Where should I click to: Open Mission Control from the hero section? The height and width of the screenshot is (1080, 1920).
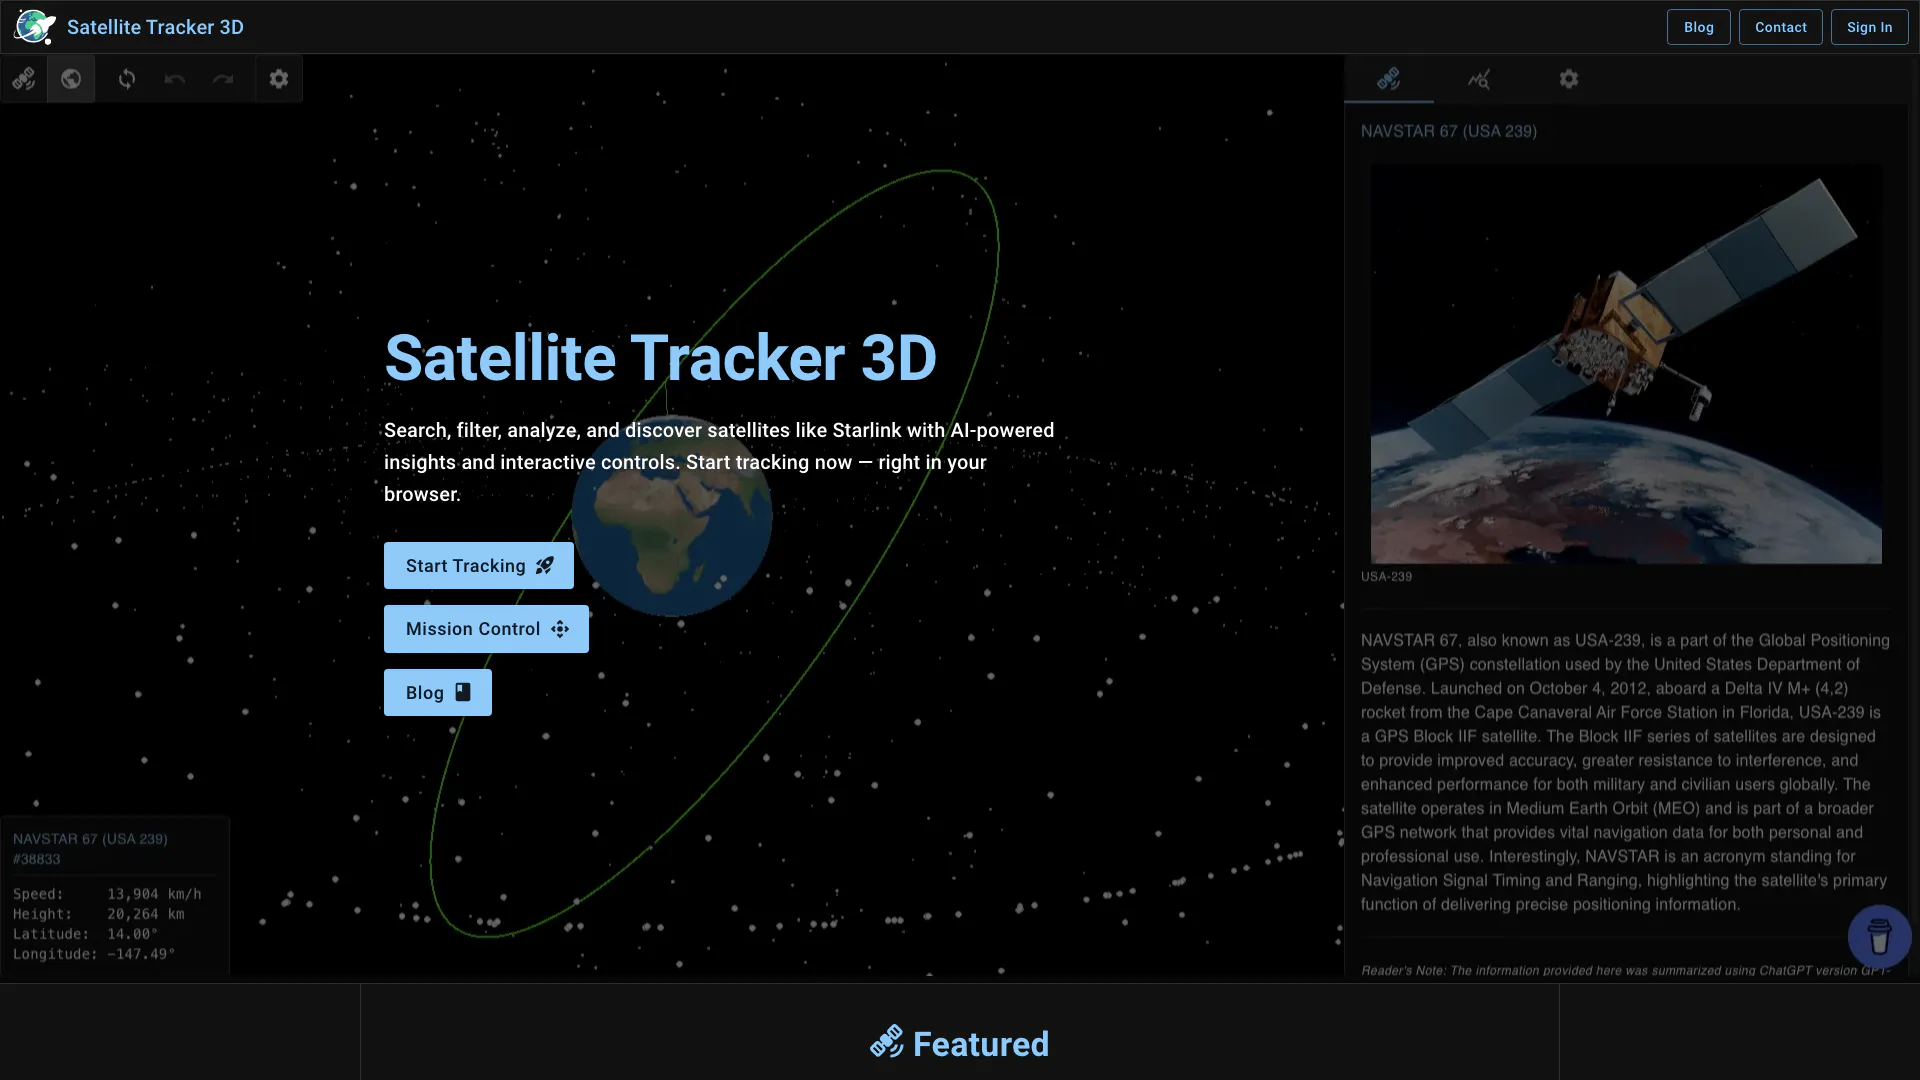pos(486,629)
